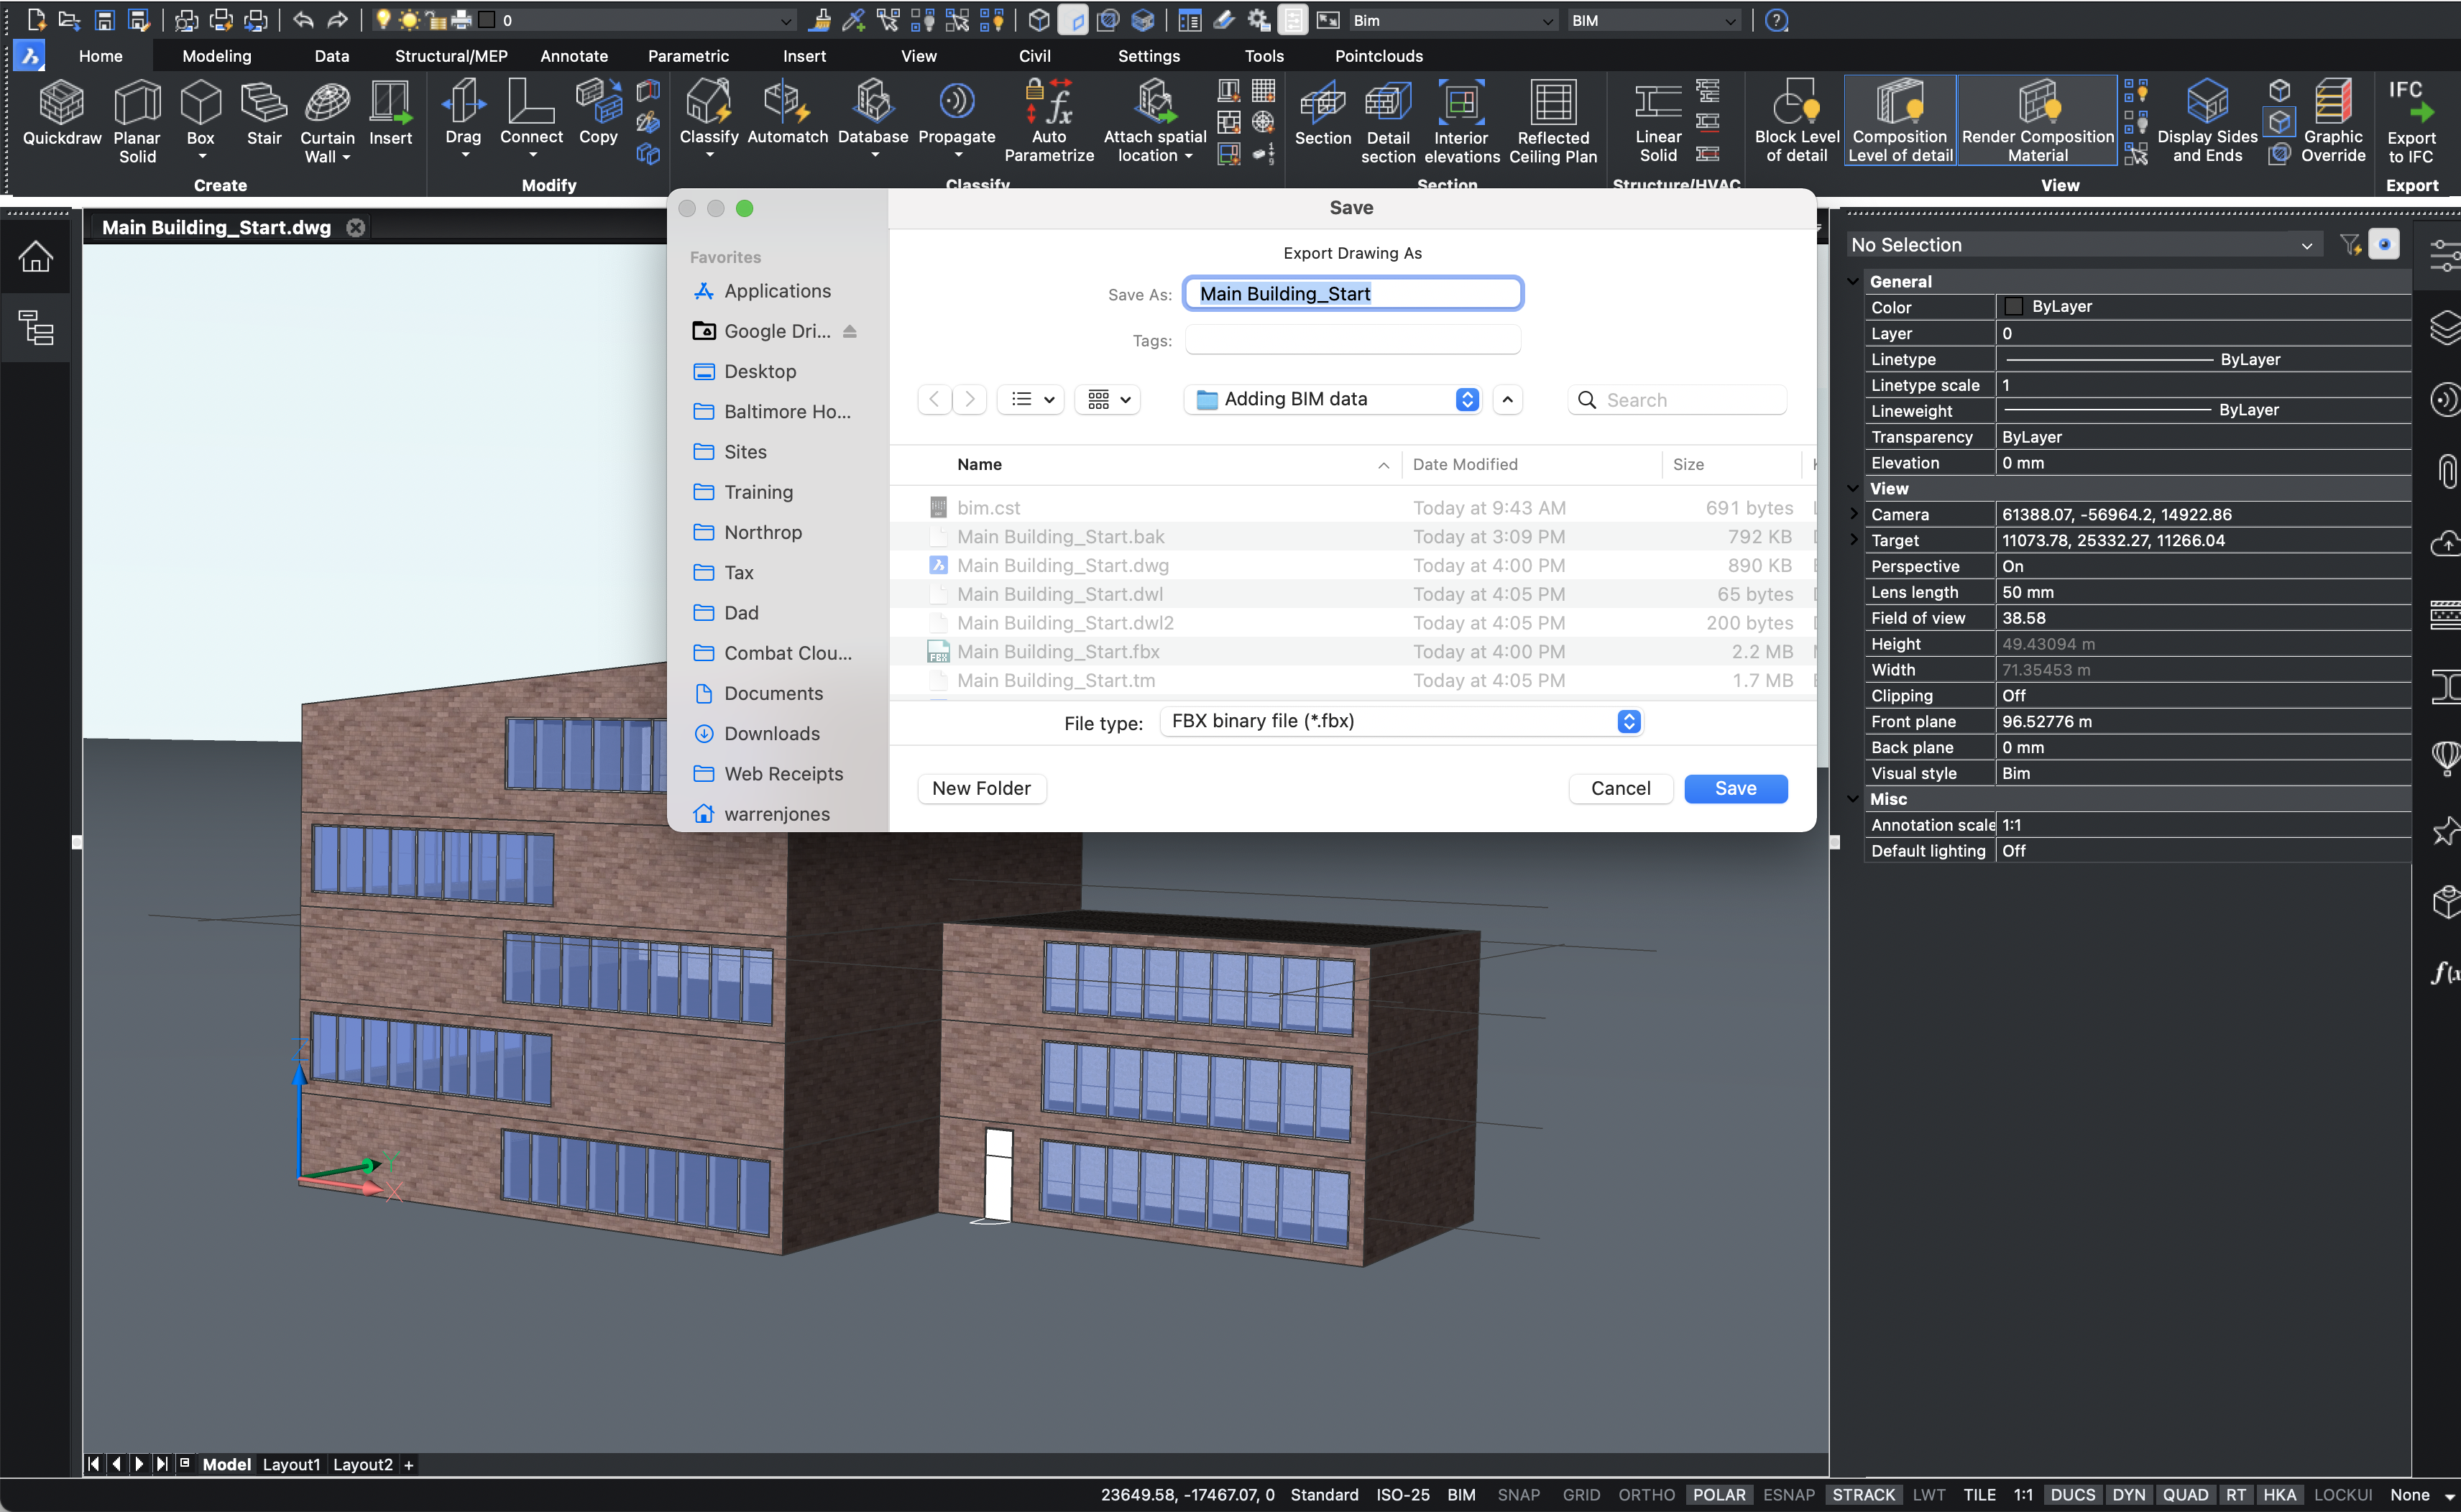Open the Layout1 tab
This screenshot has height=1512, width=2461.
(x=291, y=1464)
